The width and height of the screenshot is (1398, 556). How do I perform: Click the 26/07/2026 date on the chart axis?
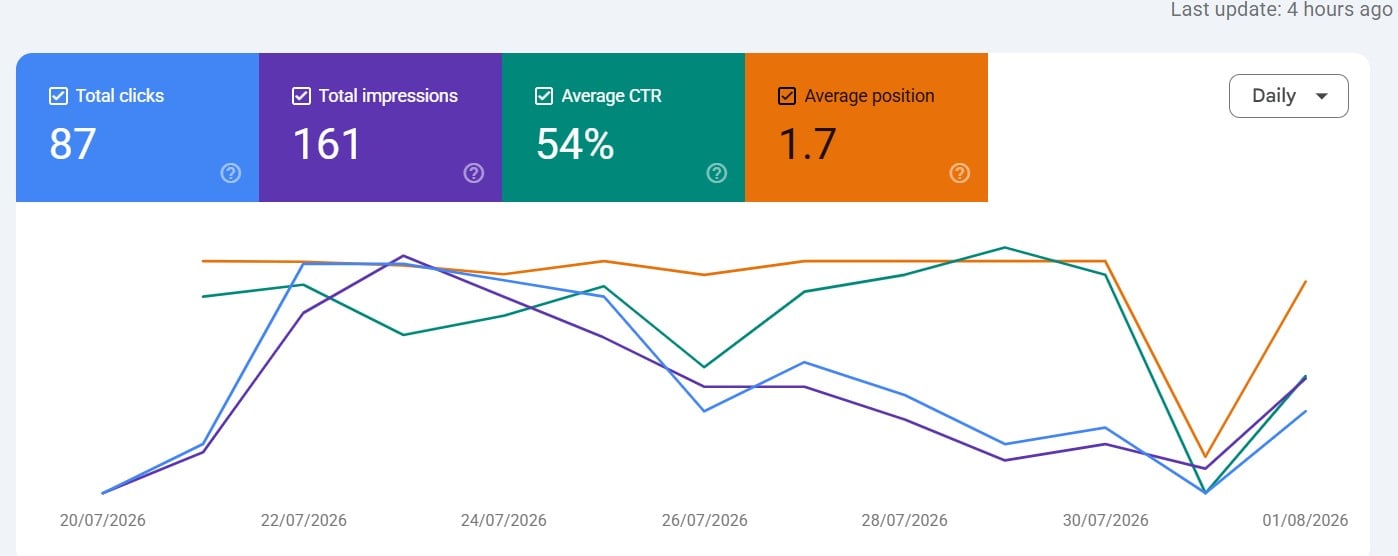705,521
